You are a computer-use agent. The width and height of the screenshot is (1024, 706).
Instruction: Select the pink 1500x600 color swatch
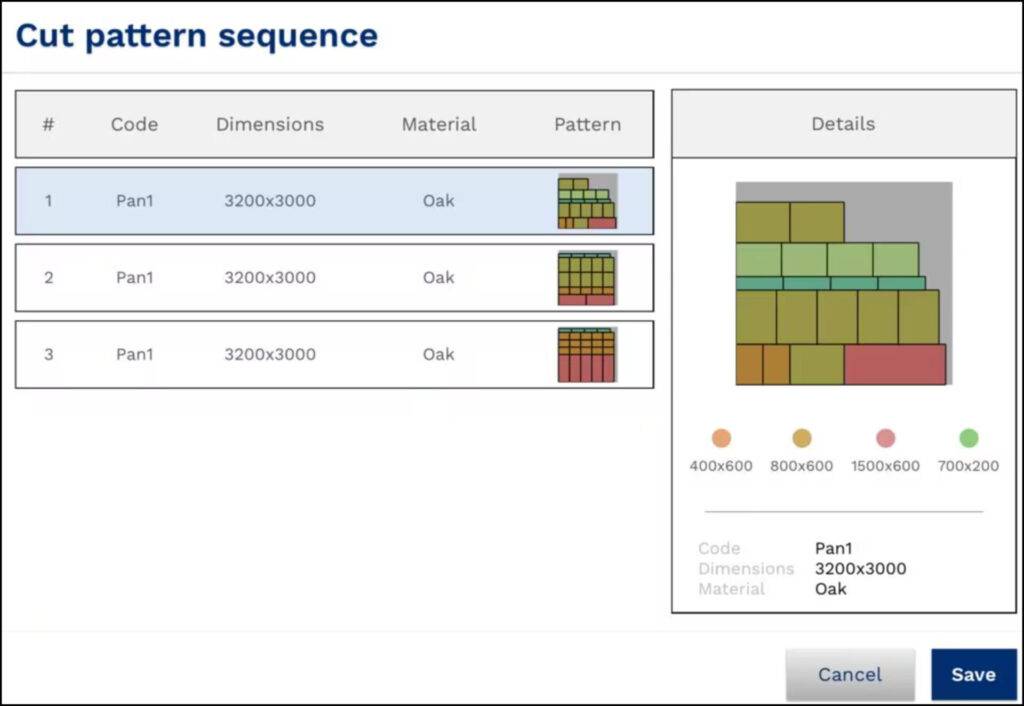point(886,437)
